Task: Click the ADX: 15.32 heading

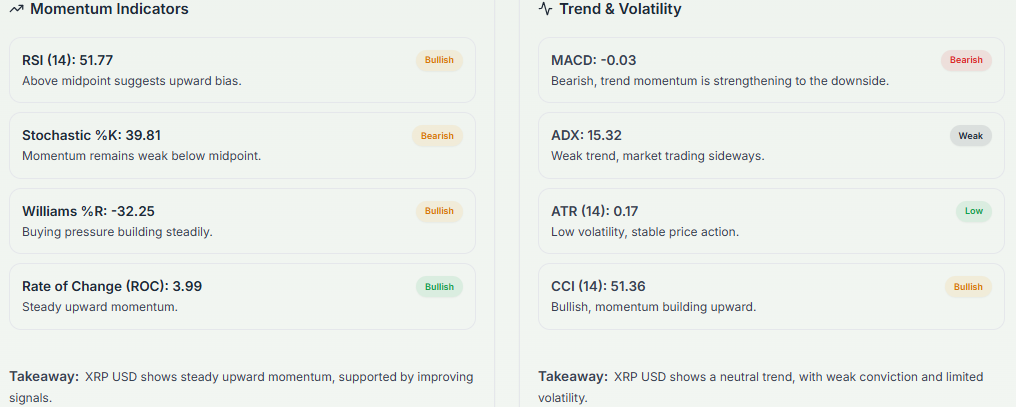Action: point(587,136)
